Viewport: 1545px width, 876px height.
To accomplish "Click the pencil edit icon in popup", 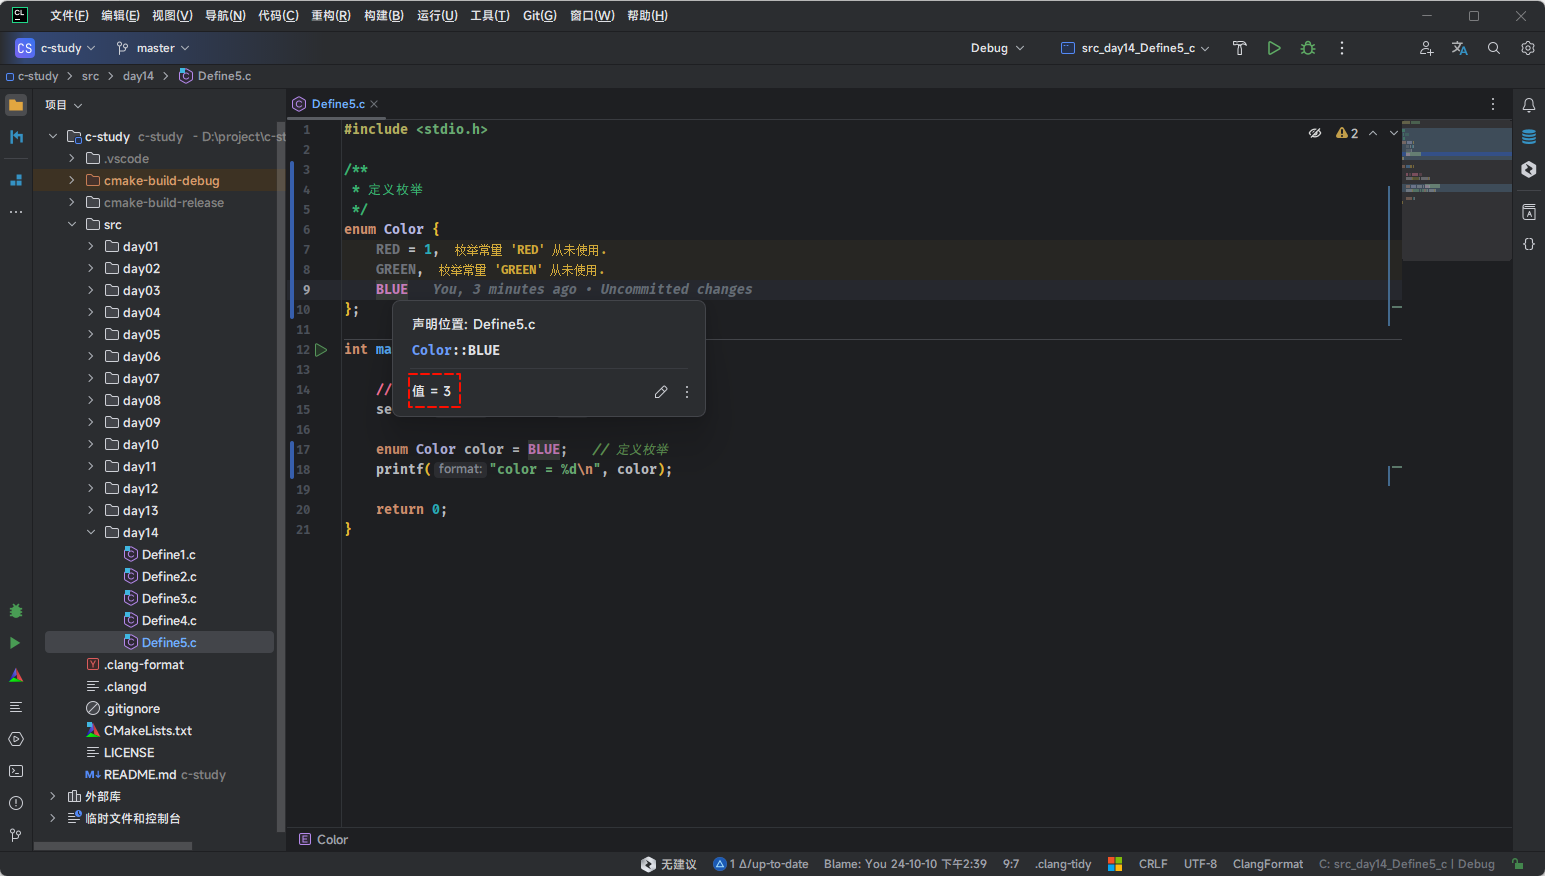I will click(x=660, y=392).
